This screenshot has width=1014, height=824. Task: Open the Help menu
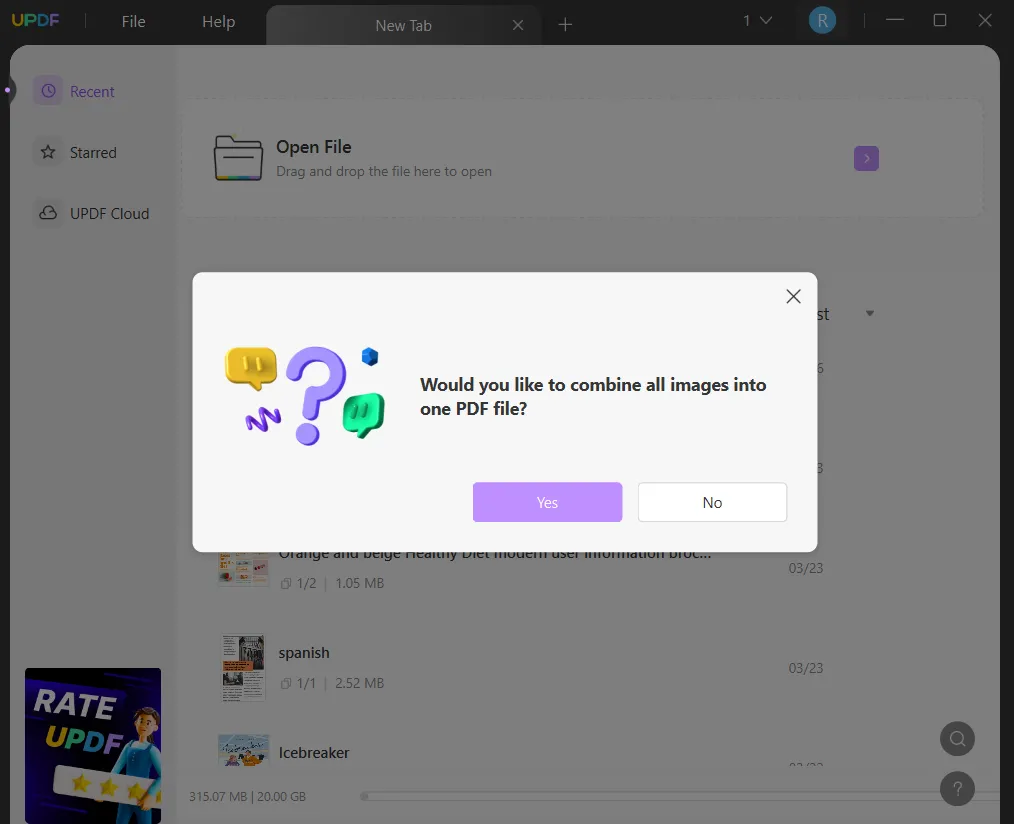219,21
